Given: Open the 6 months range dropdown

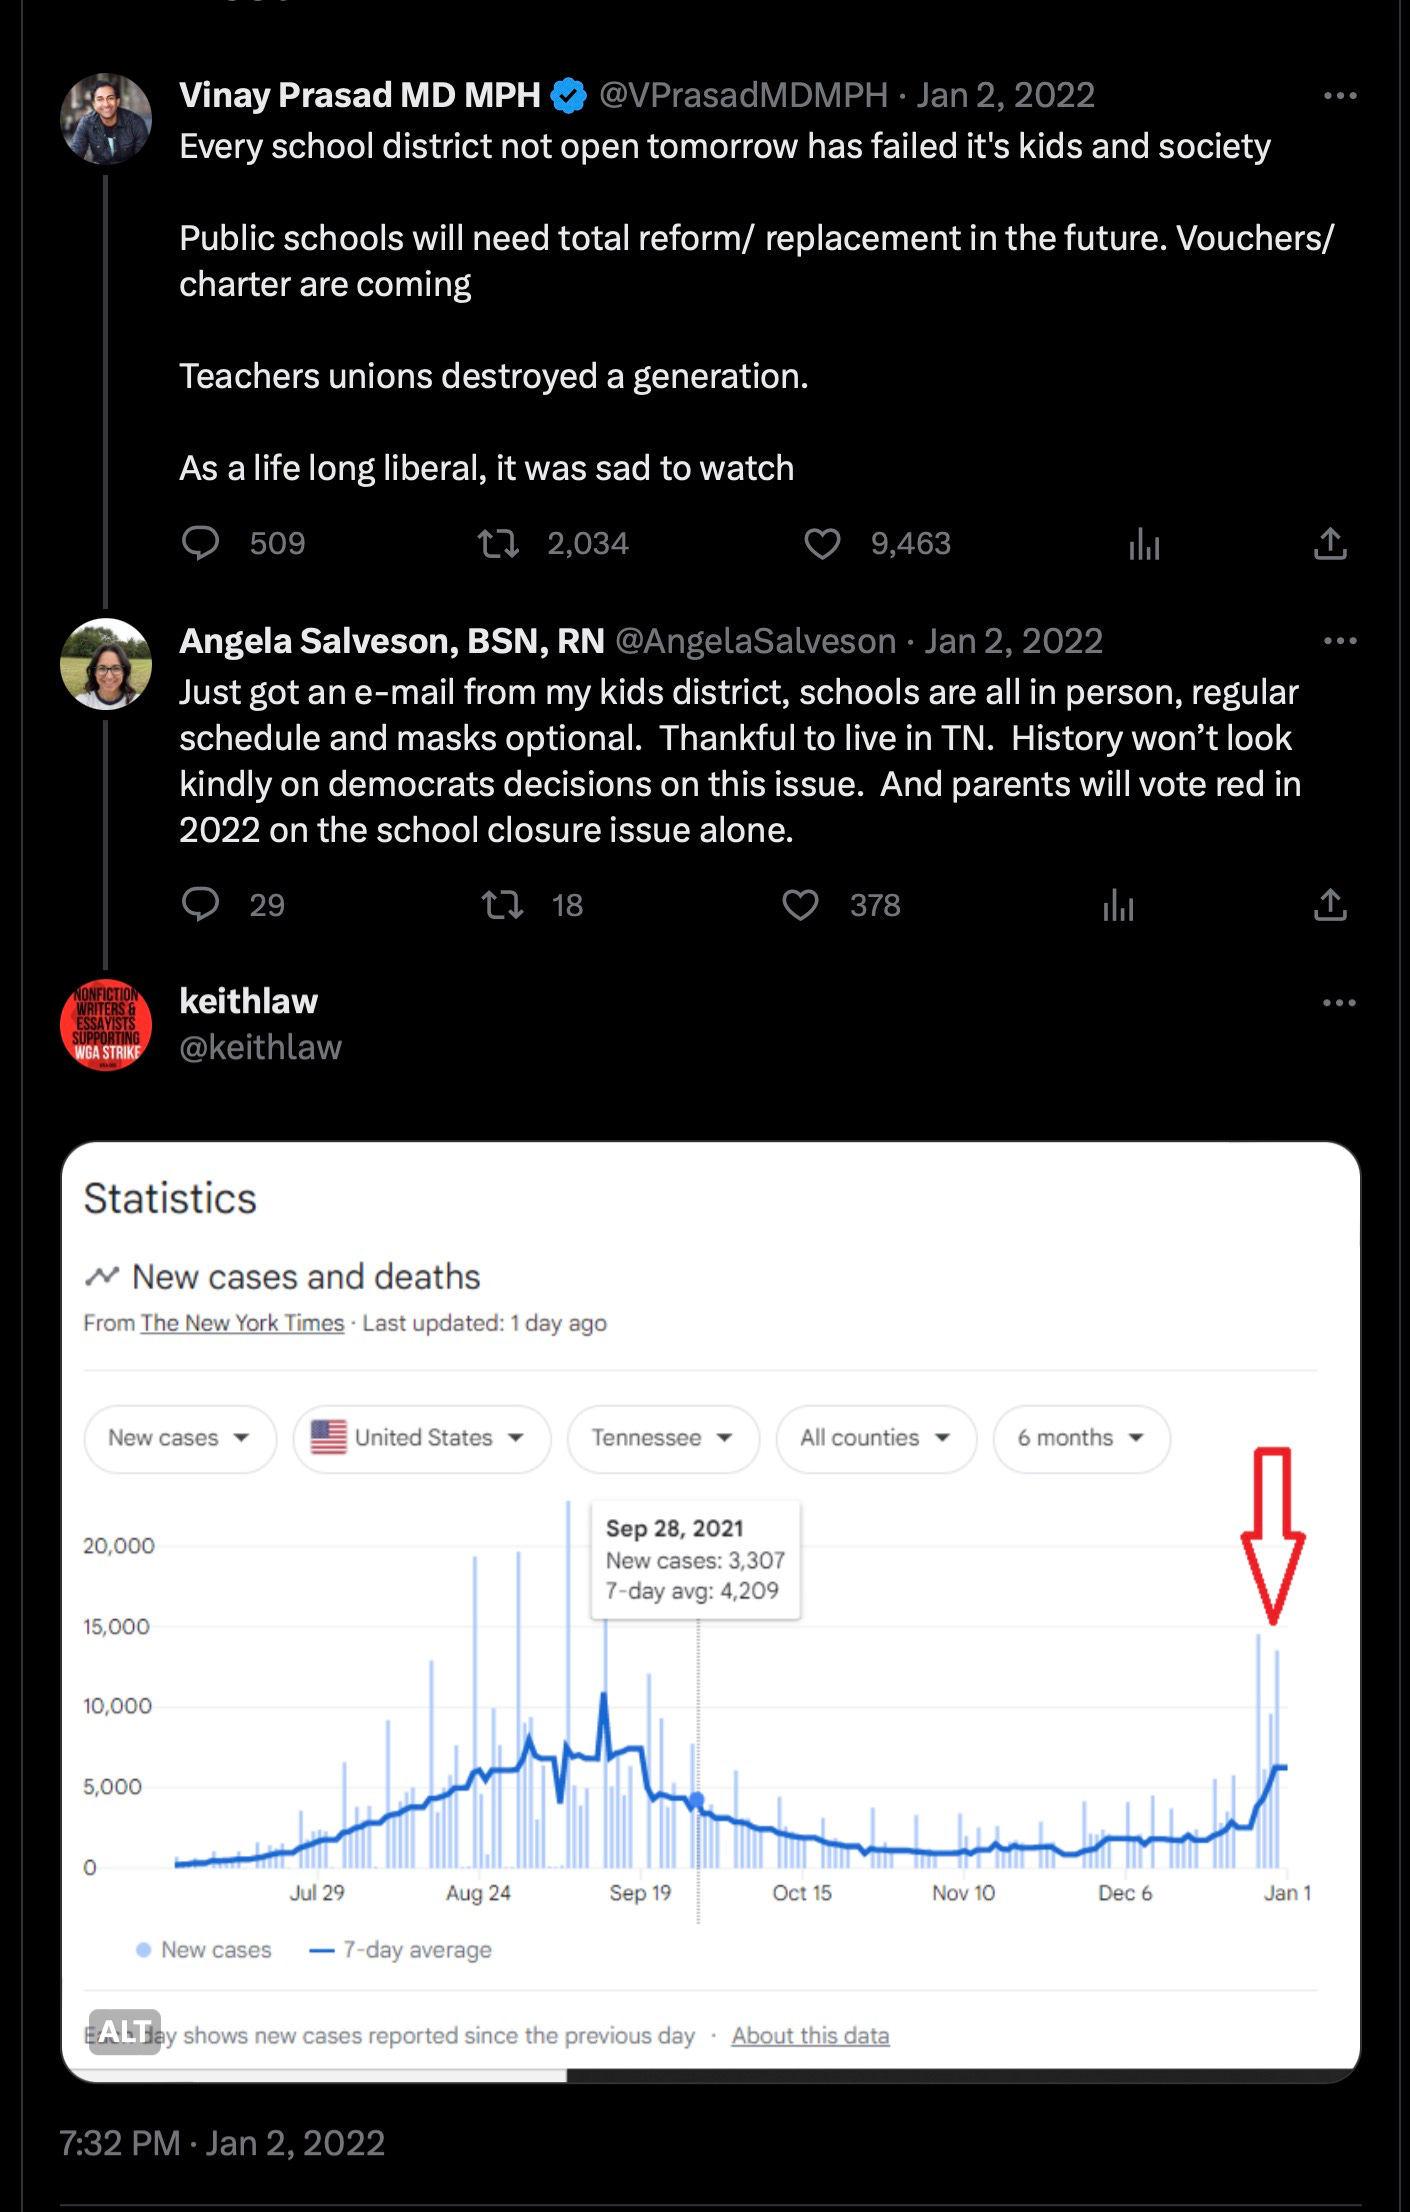Looking at the screenshot, I should [x=1081, y=1438].
